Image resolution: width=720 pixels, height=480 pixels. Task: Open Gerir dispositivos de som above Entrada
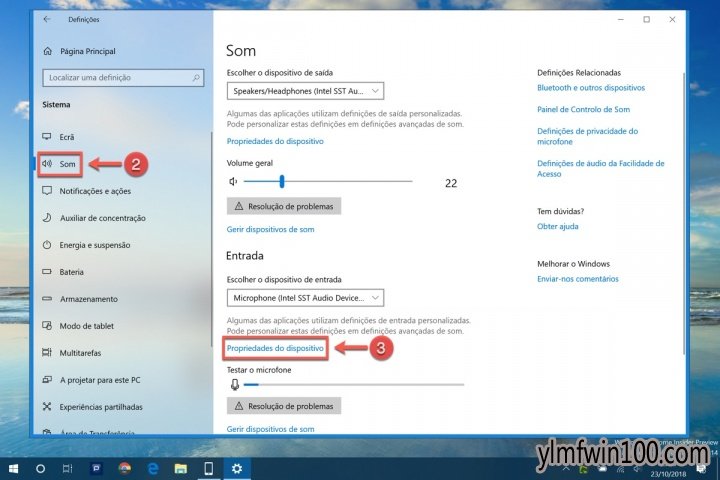tap(270, 229)
